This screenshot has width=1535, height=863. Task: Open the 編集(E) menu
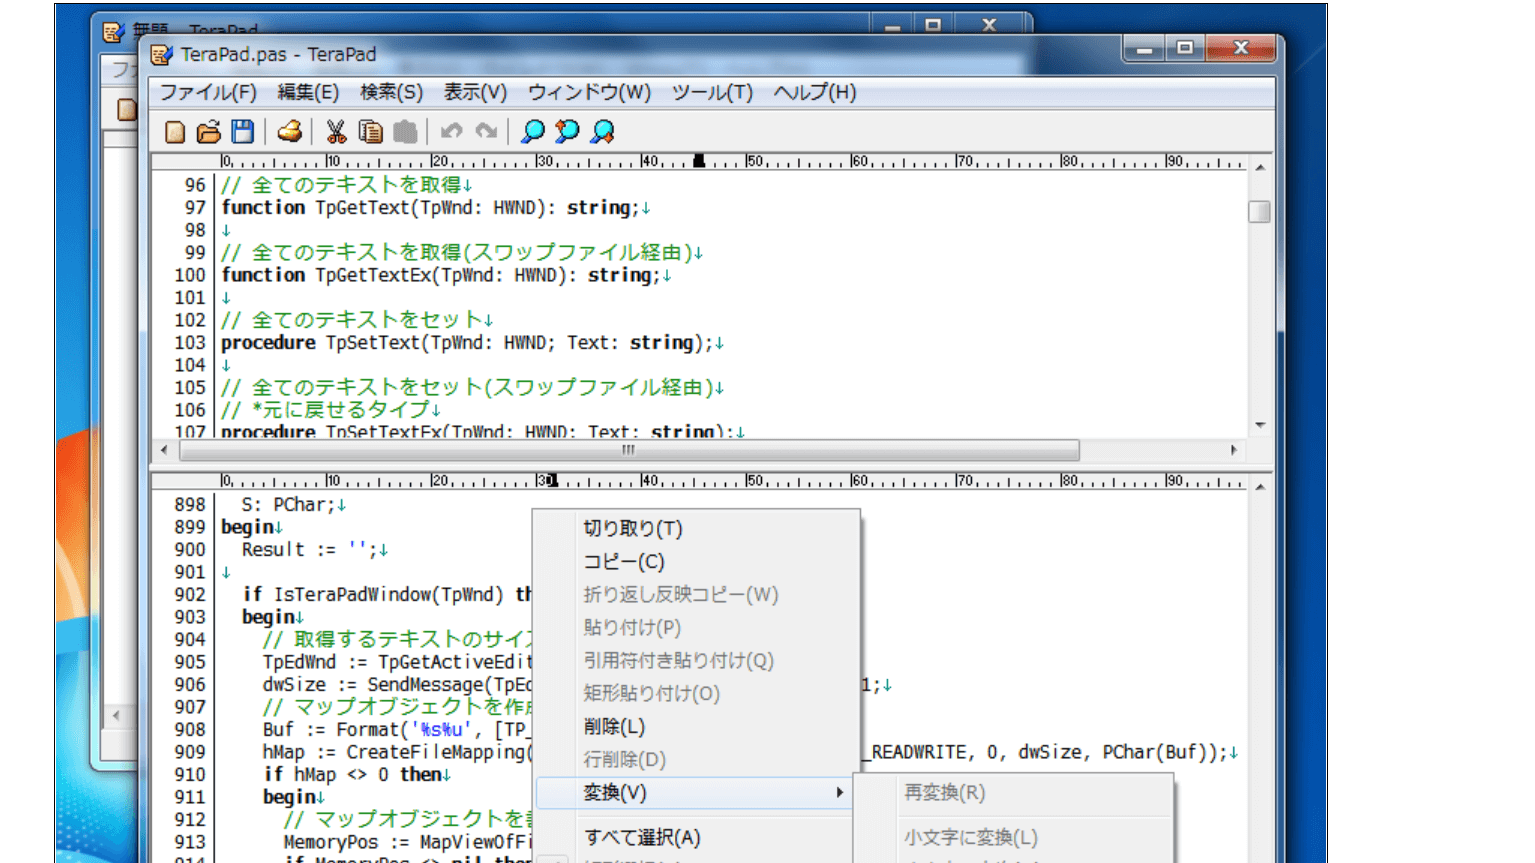[x=308, y=93]
